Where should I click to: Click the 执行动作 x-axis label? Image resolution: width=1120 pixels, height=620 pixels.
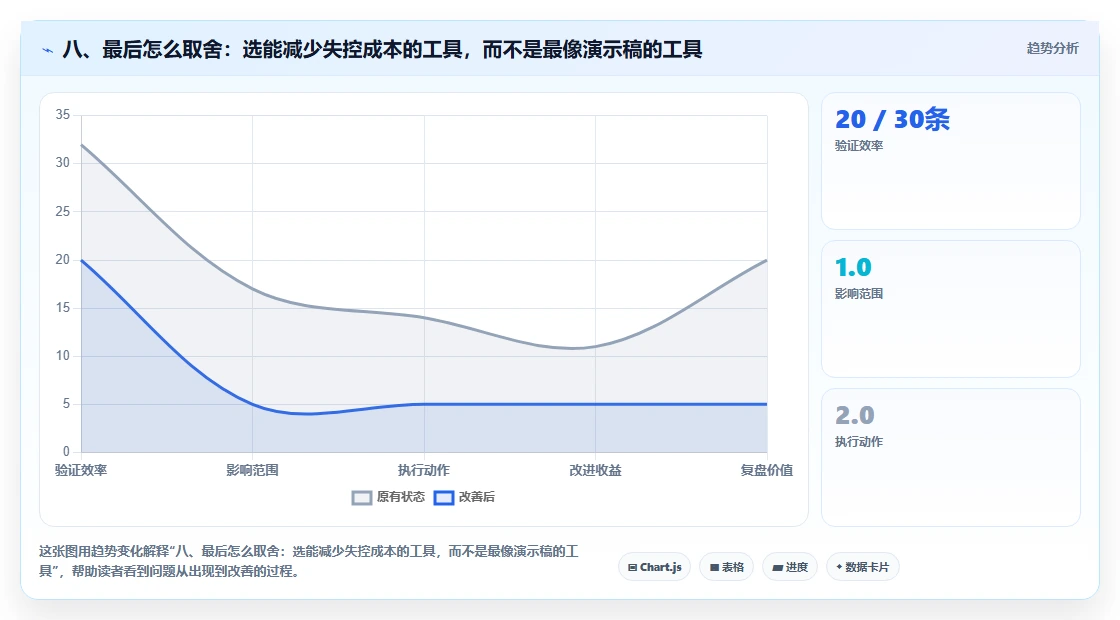click(424, 470)
